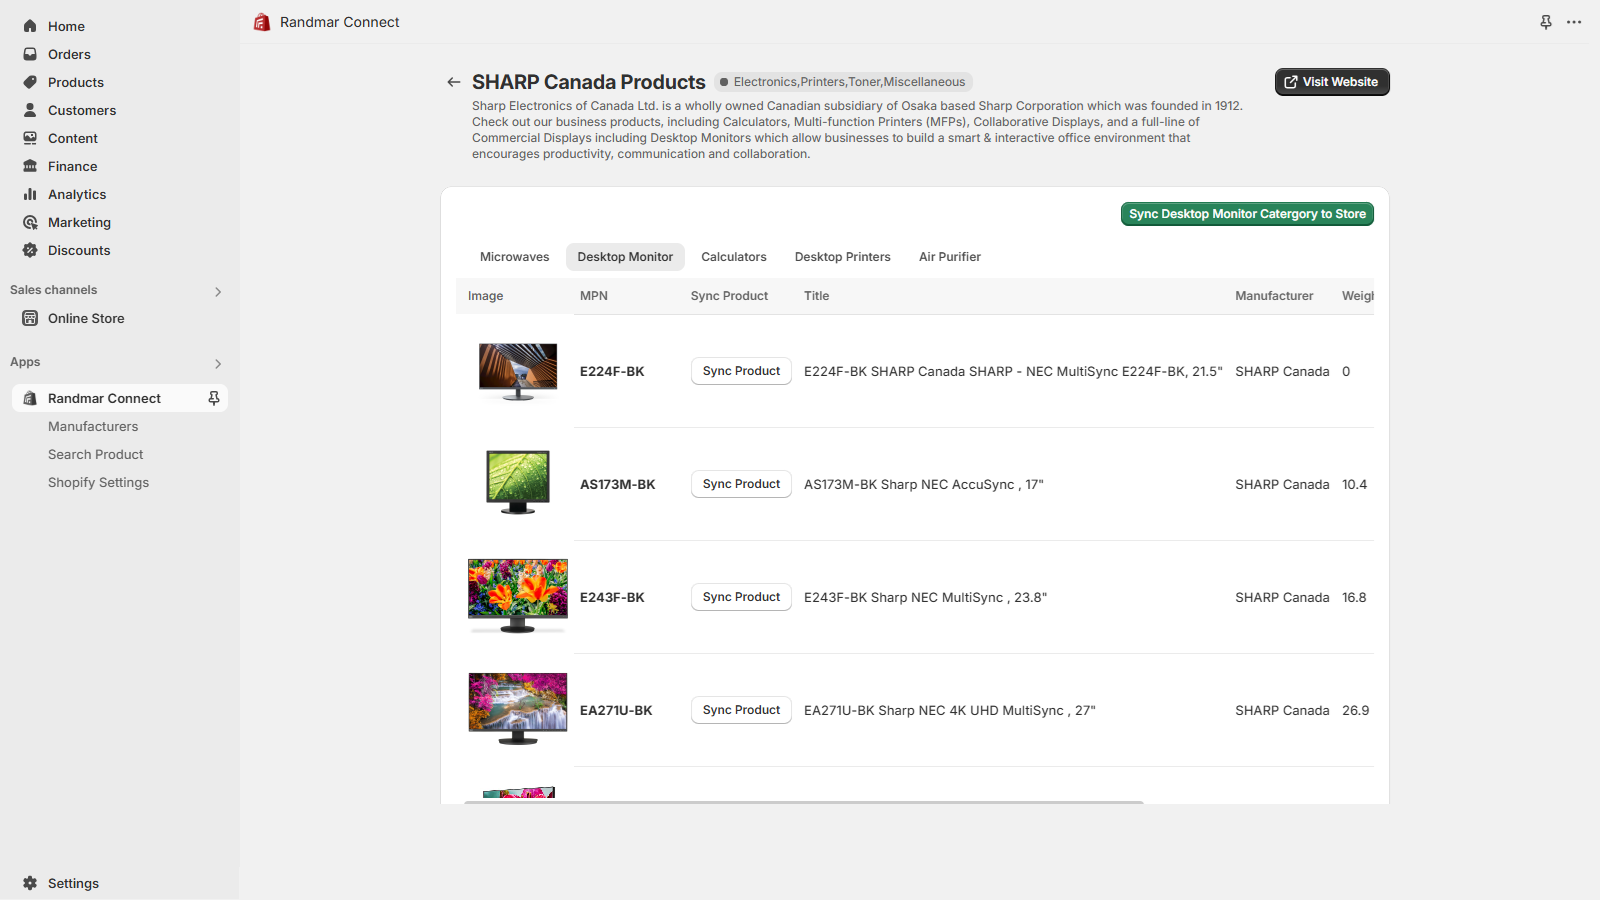1600x900 pixels.
Task: Sync Product for EA271U-BK
Action: click(741, 710)
